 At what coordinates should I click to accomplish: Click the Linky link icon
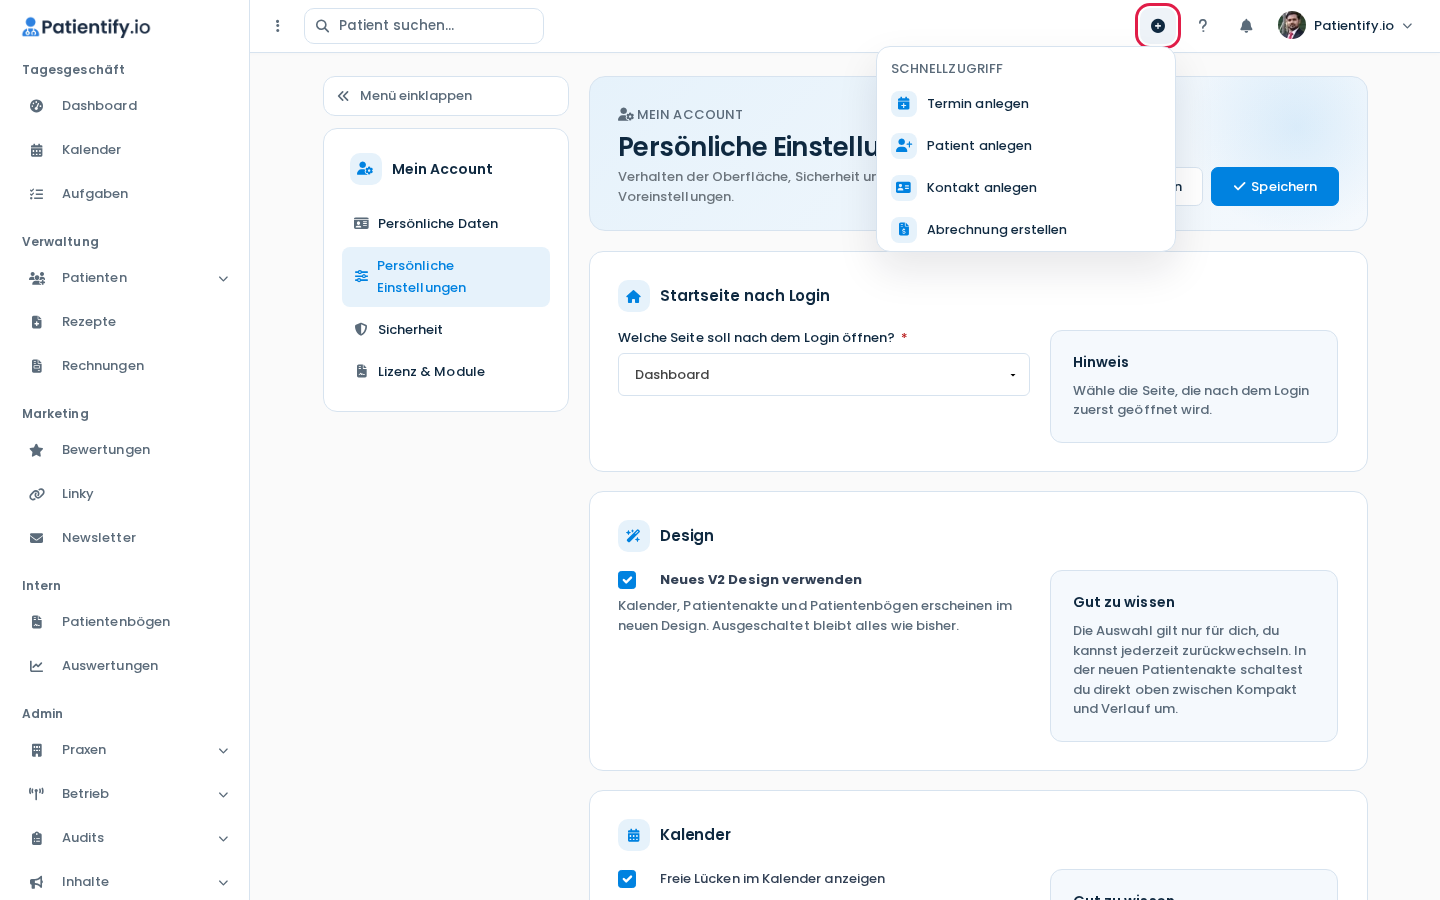coord(37,494)
